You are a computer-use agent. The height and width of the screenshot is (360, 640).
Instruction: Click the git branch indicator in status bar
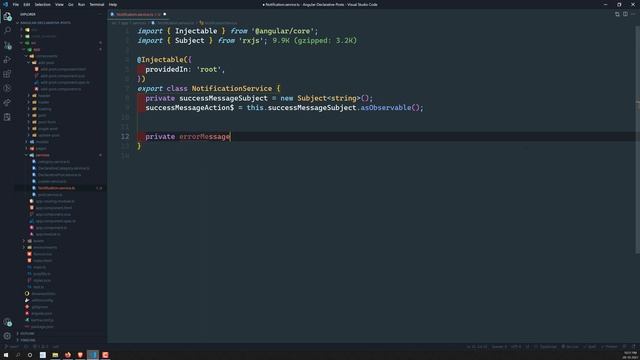pos(11,347)
